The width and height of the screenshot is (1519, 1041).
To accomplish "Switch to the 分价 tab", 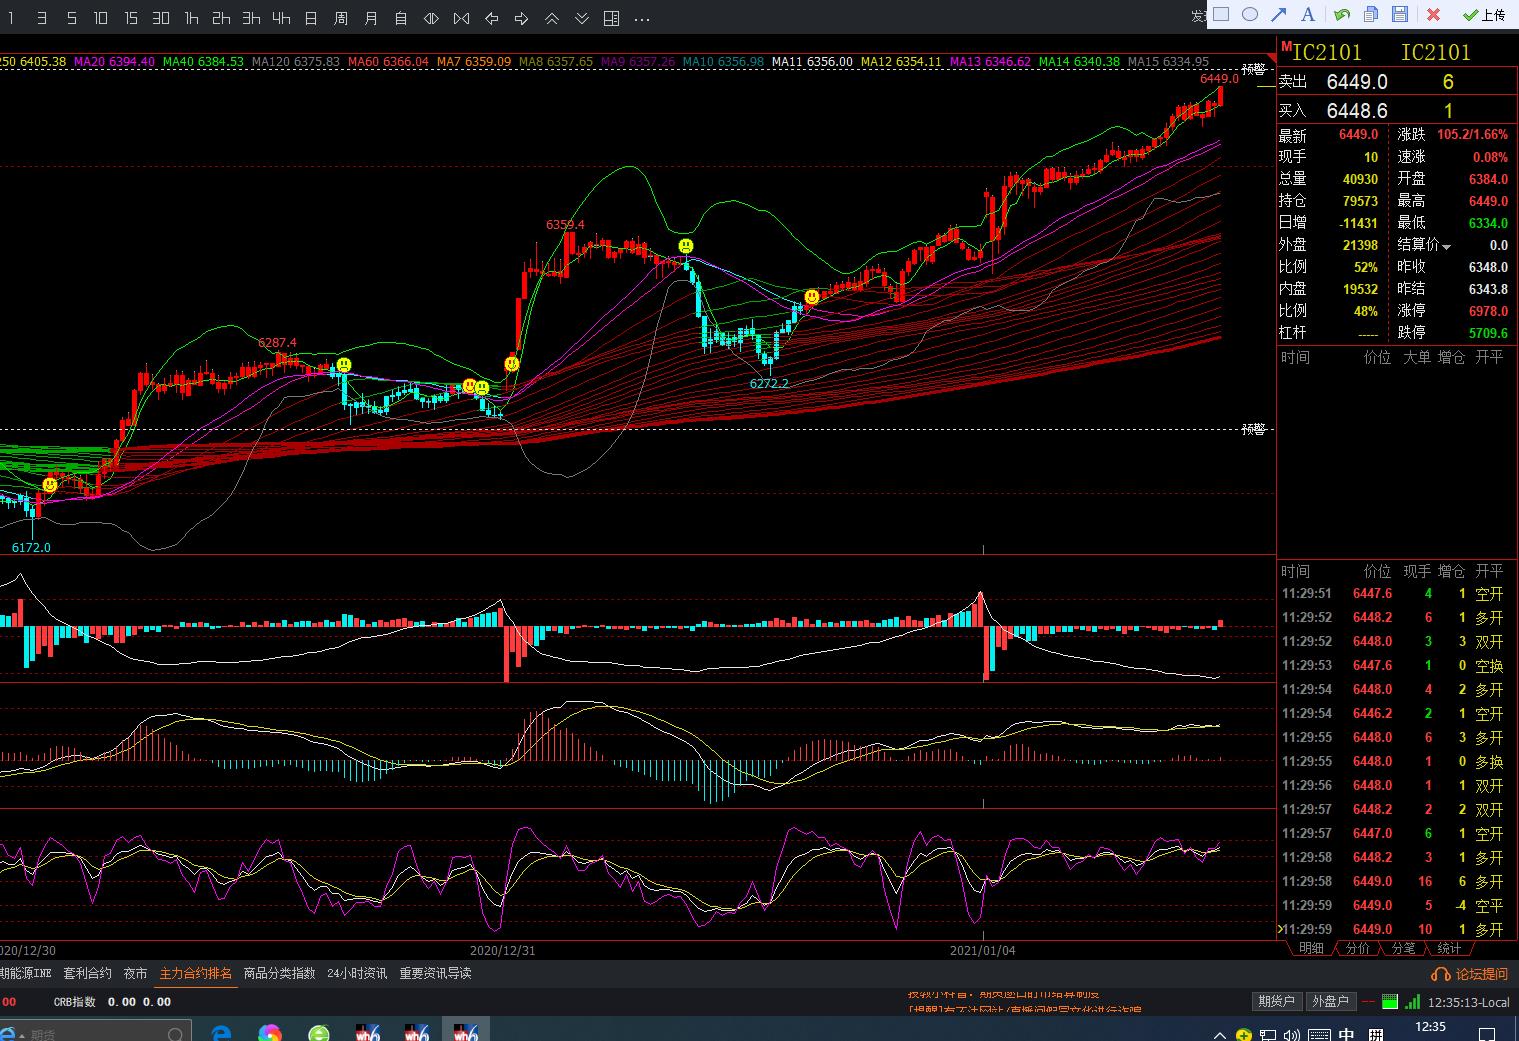I will point(1357,948).
